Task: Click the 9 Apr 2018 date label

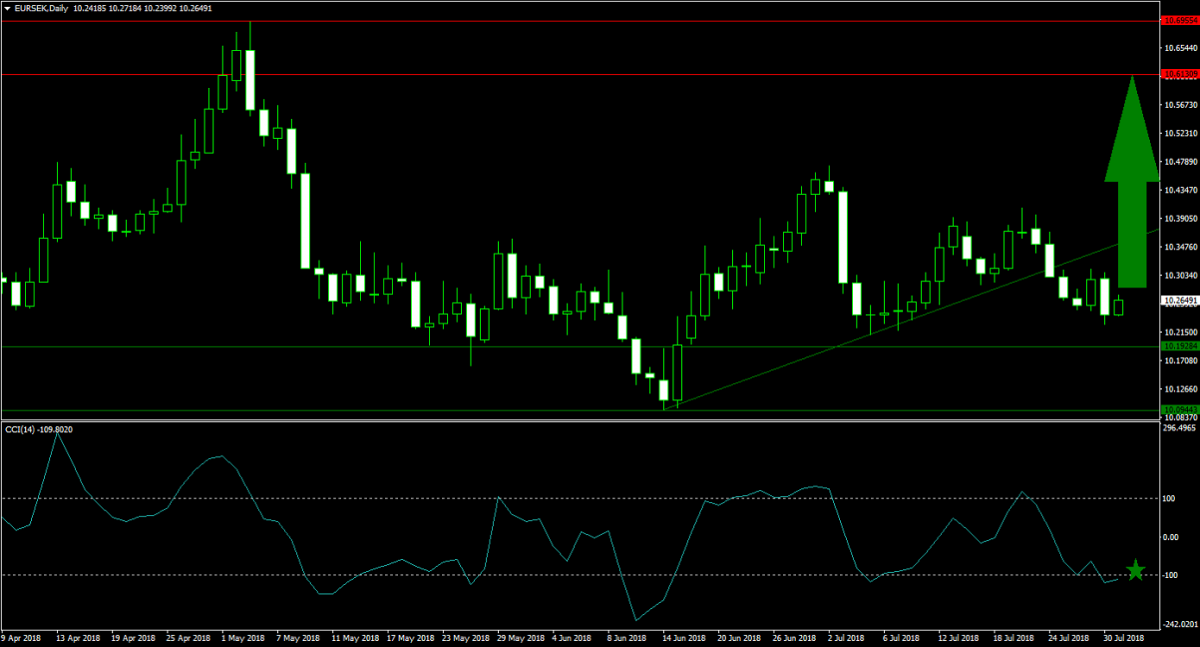Action: [23, 637]
